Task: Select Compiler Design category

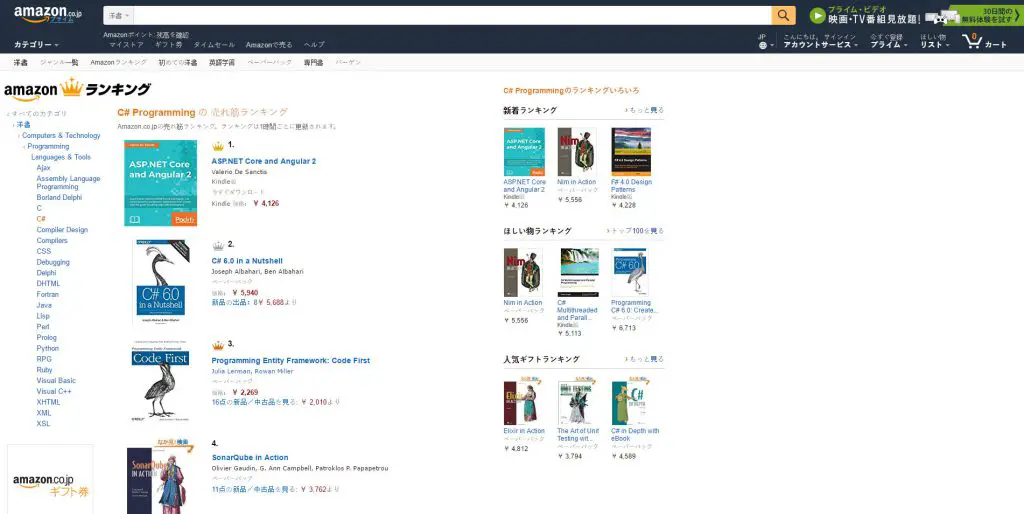Action: coord(62,230)
